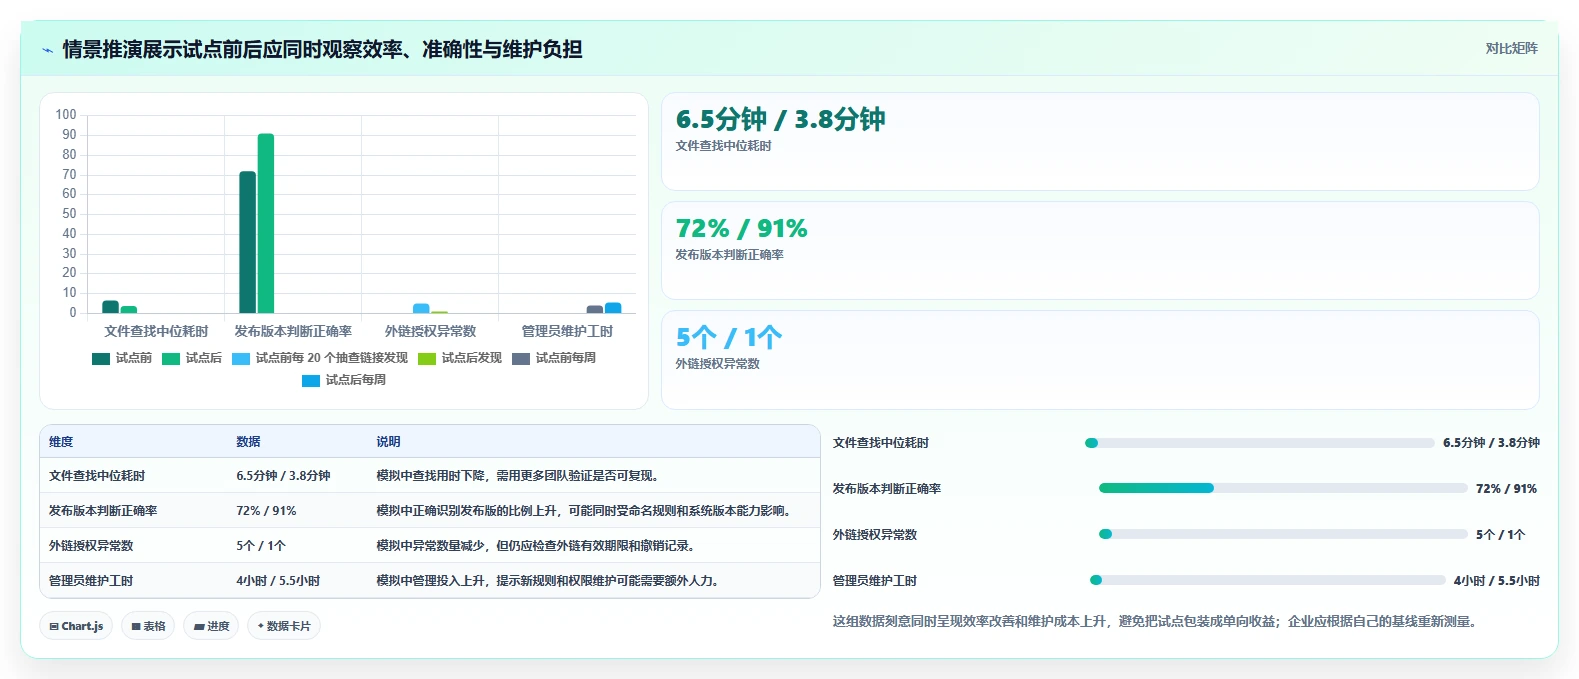Image resolution: width=1579 pixels, height=679 pixels.
Task: Select table row 文件查找中位耗时
Action: click(x=430, y=476)
